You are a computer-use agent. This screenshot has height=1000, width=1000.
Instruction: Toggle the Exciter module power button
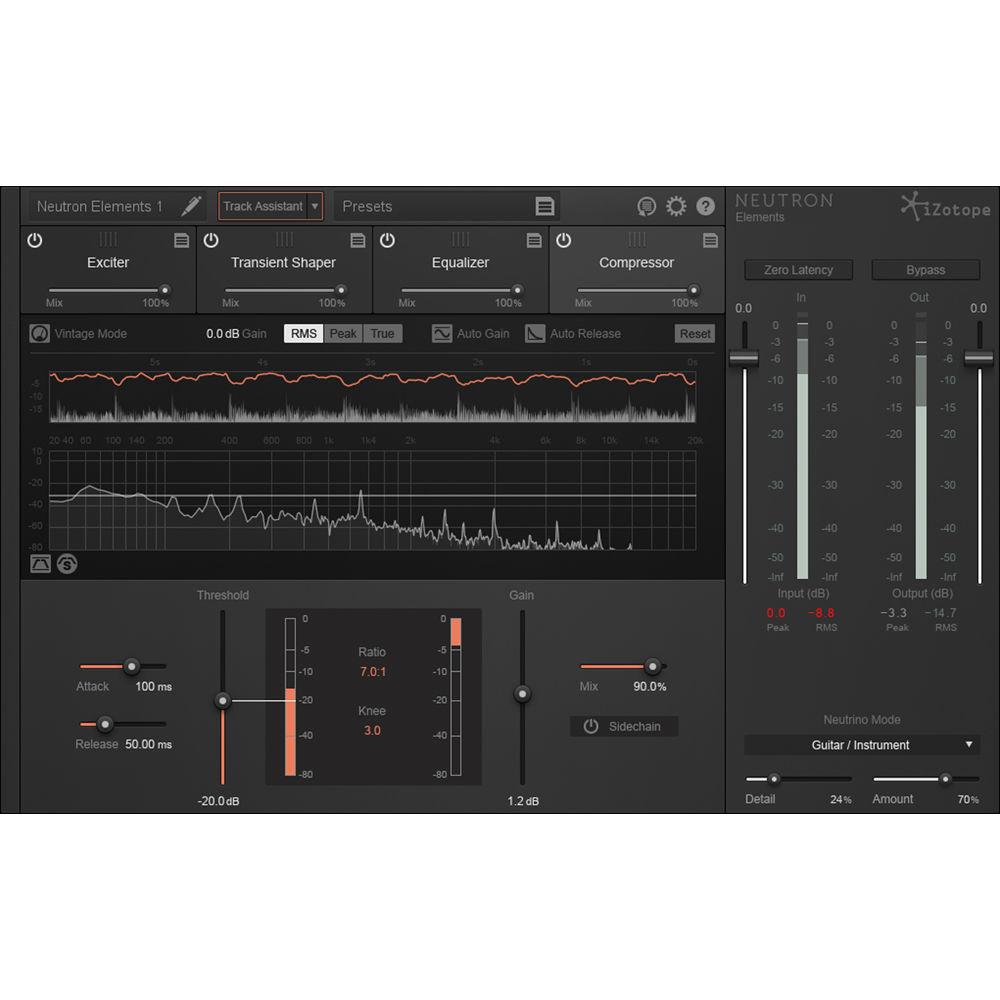[x=34, y=240]
